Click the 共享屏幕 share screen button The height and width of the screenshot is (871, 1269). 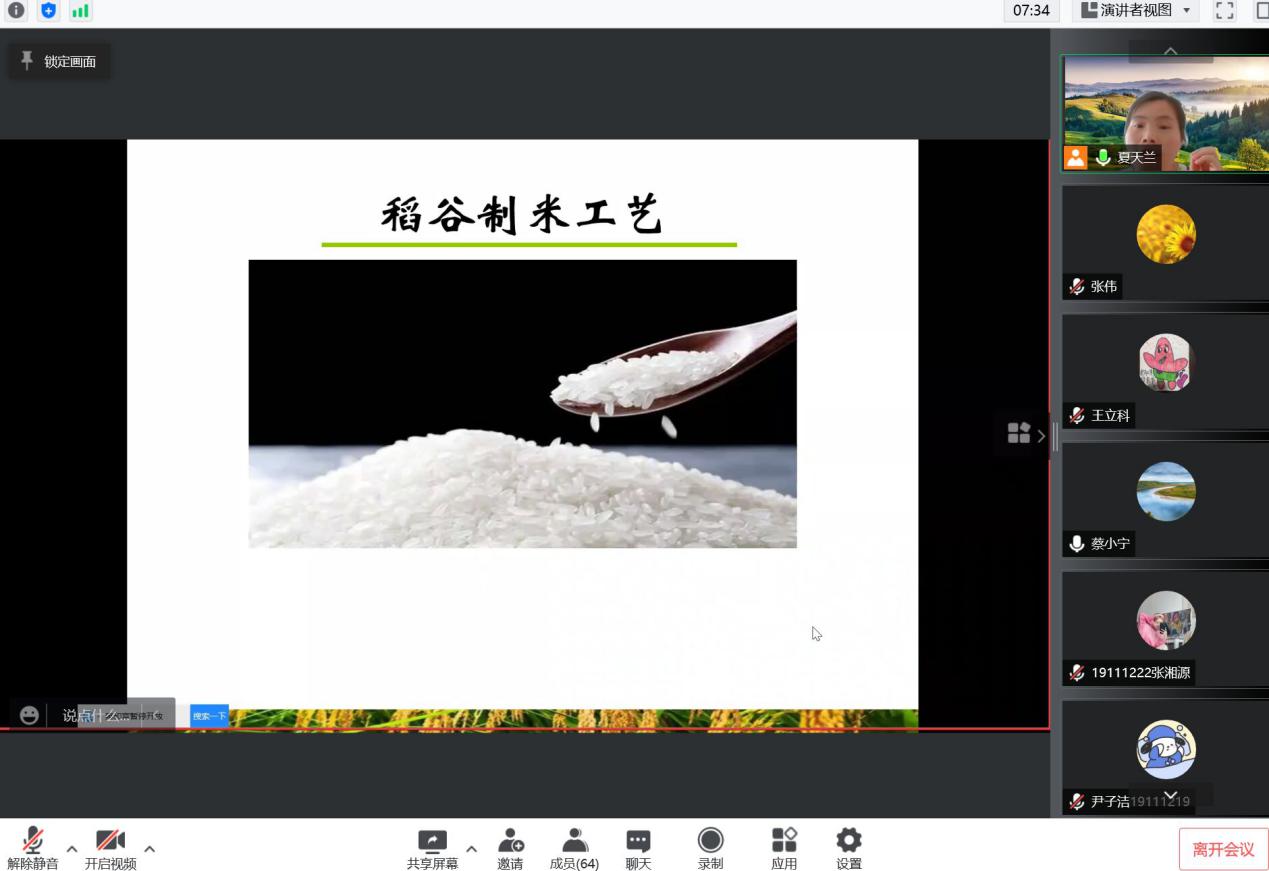click(x=432, y=848)
